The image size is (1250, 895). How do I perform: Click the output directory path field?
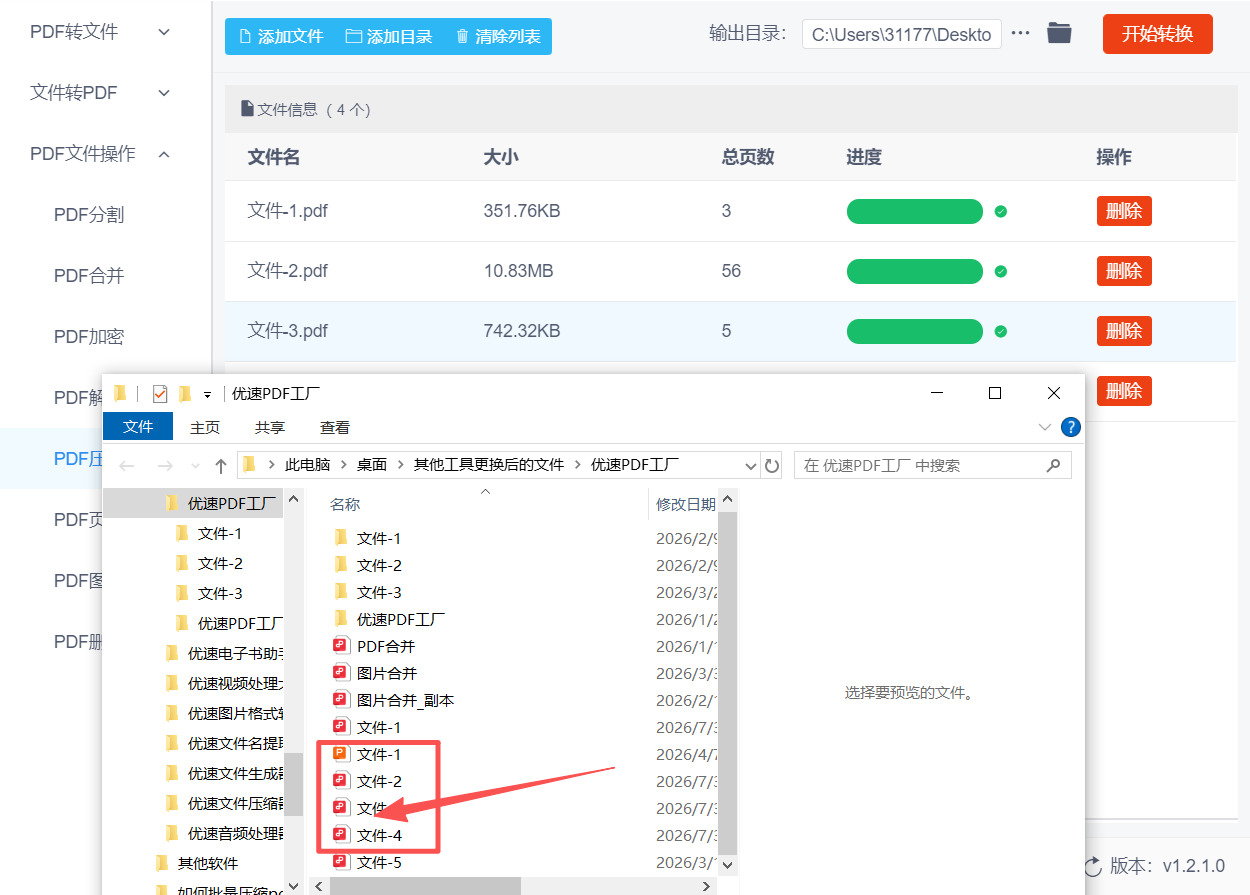click(x=902, y=34)
